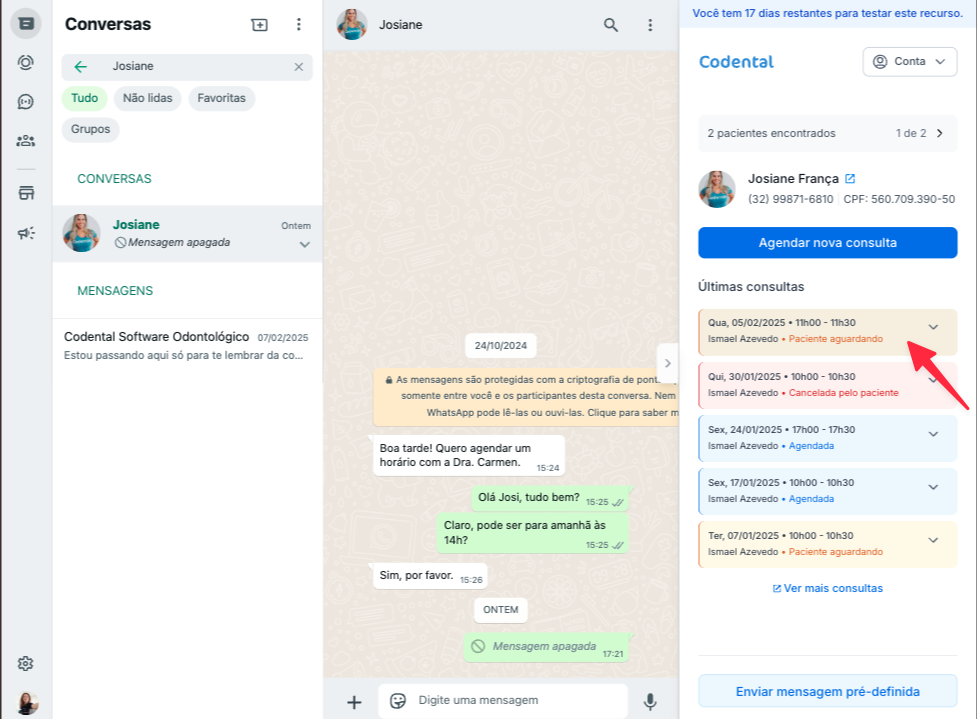The width and height of the screenshot is (977, 719).
Task: Open the chat header three-dot menu
Action: [x=650, y=25]
